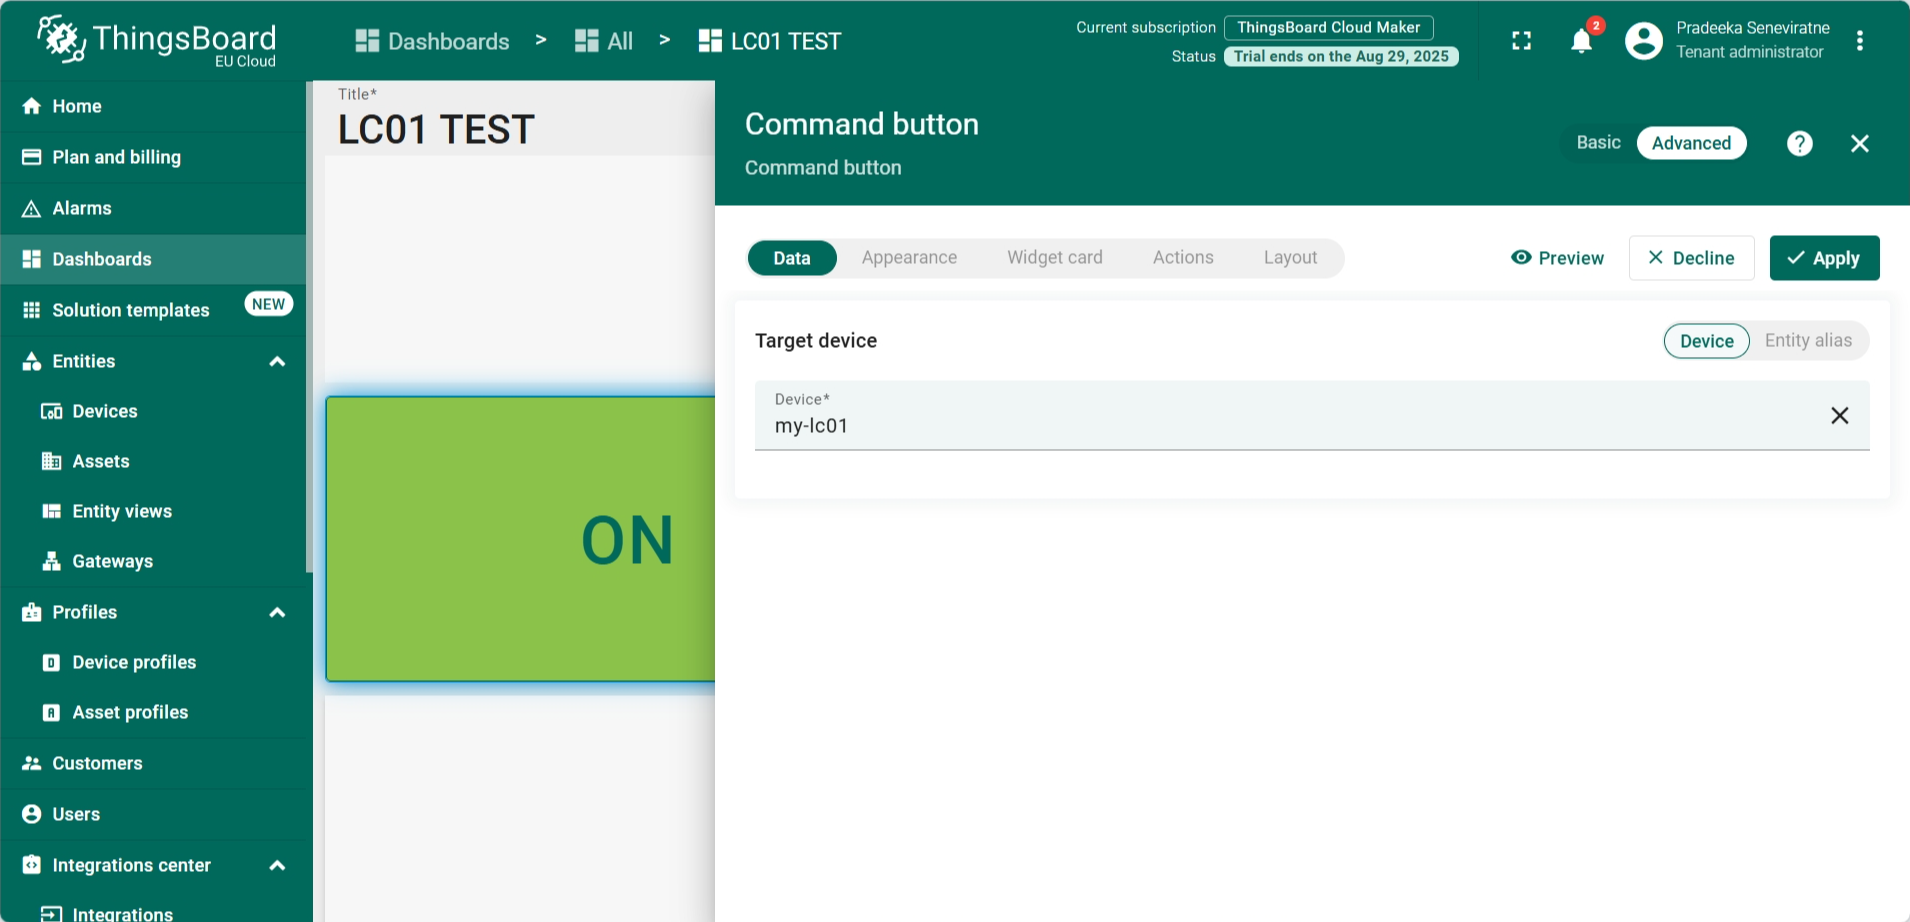Click the Assets icon
This screenshot has height=922, width=1910.
(51, 461)
